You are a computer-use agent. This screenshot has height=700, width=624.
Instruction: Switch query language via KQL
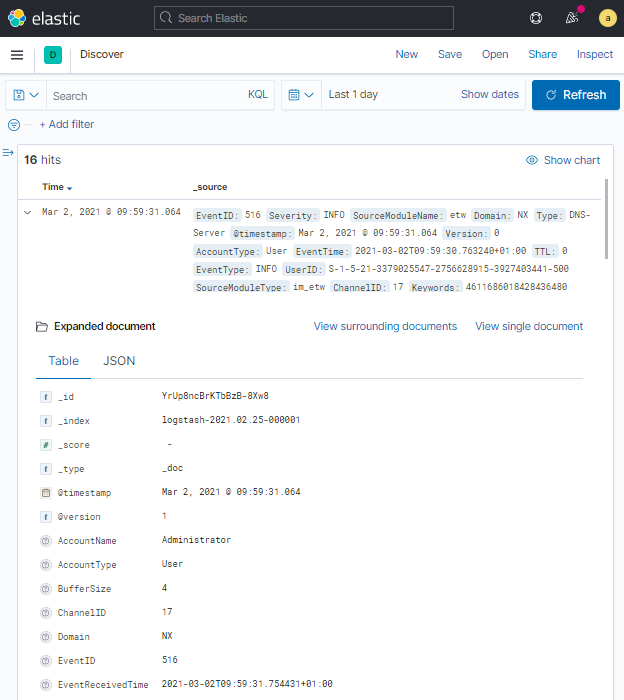click(x=258, y=95)
